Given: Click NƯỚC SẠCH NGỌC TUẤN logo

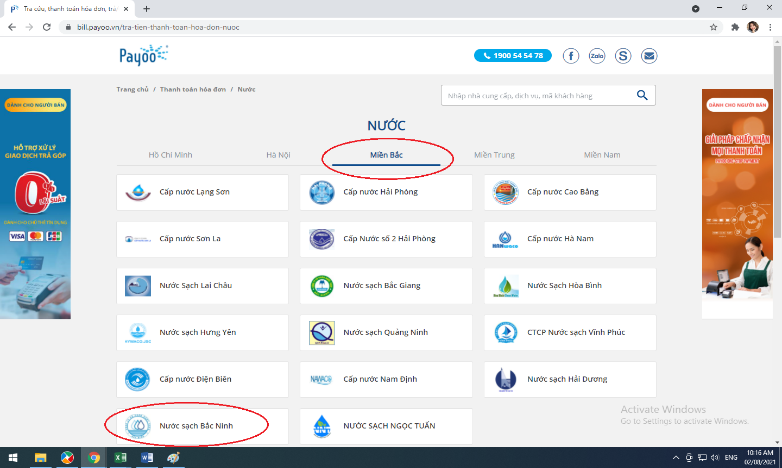Looking at the screenshot, I should (x=322, y=426).
